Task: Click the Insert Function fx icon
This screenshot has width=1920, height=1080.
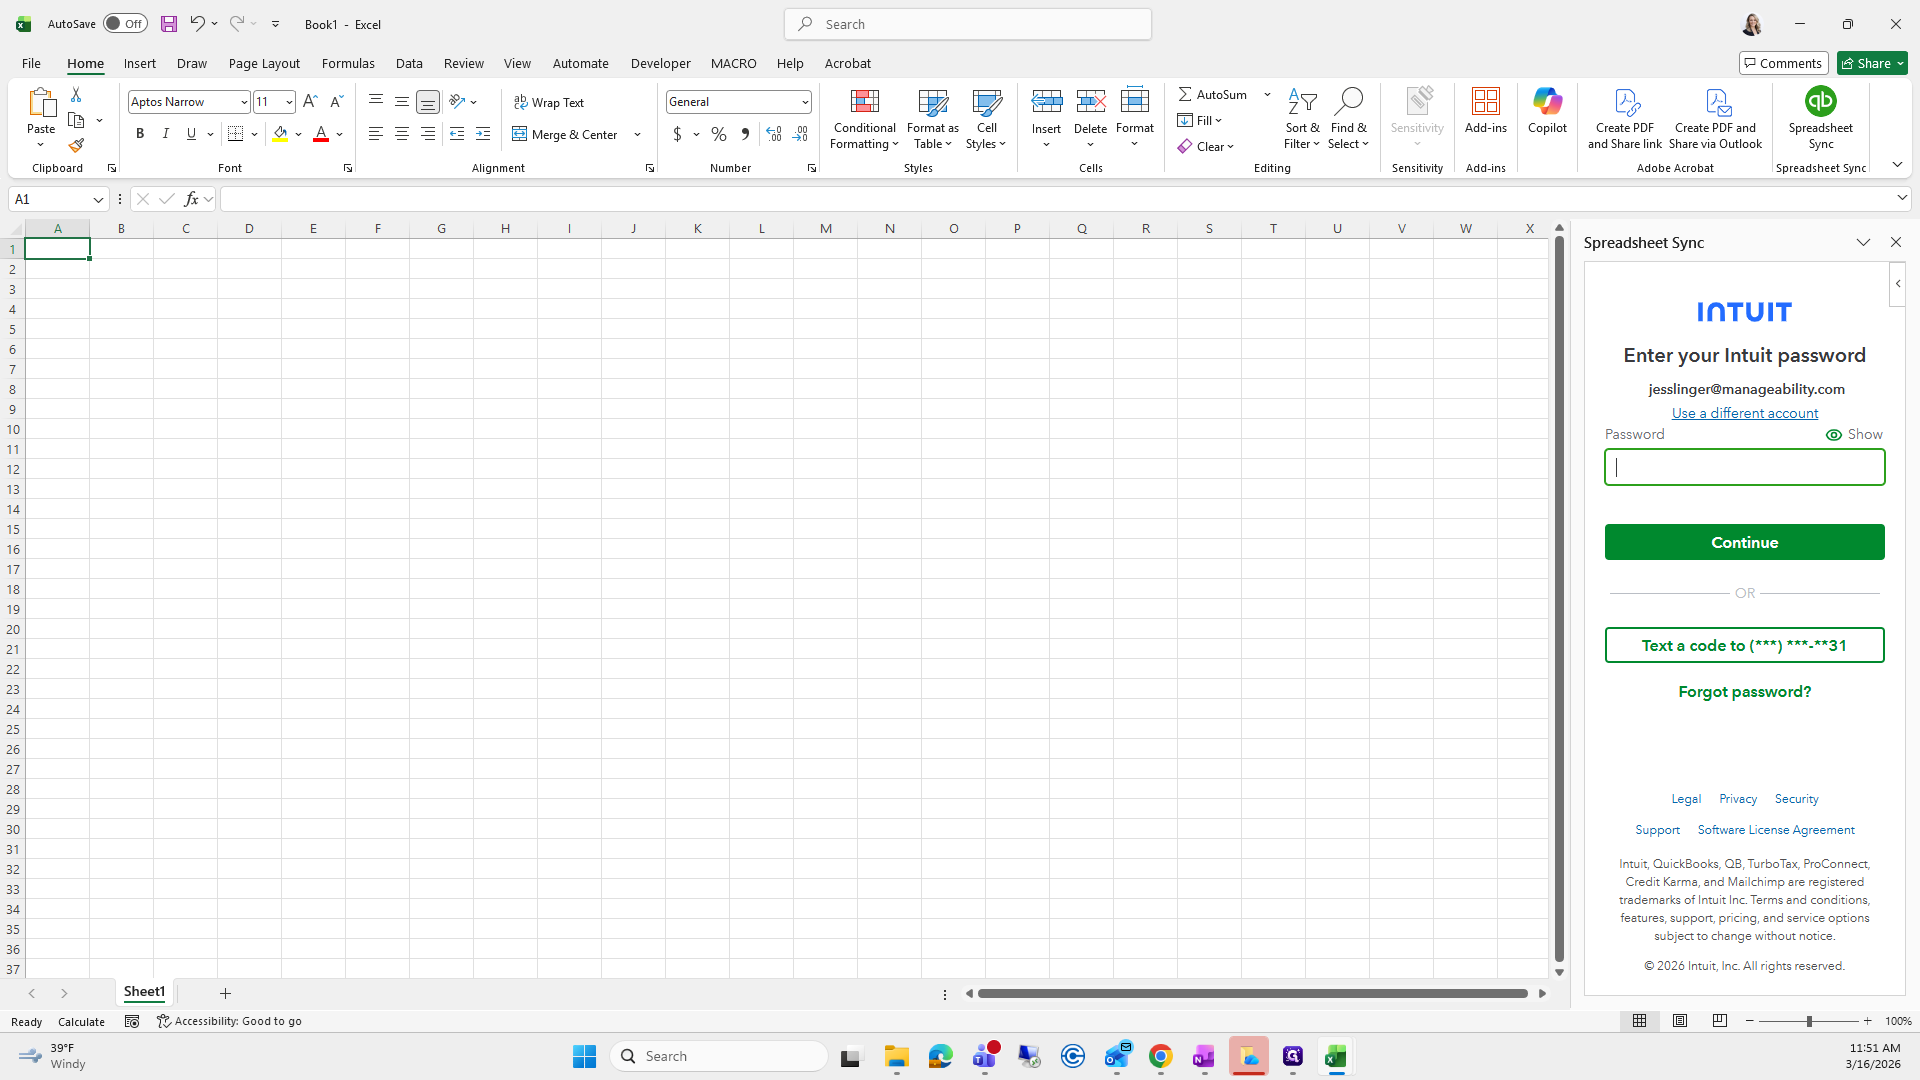Action: click(x=191, y=199)
